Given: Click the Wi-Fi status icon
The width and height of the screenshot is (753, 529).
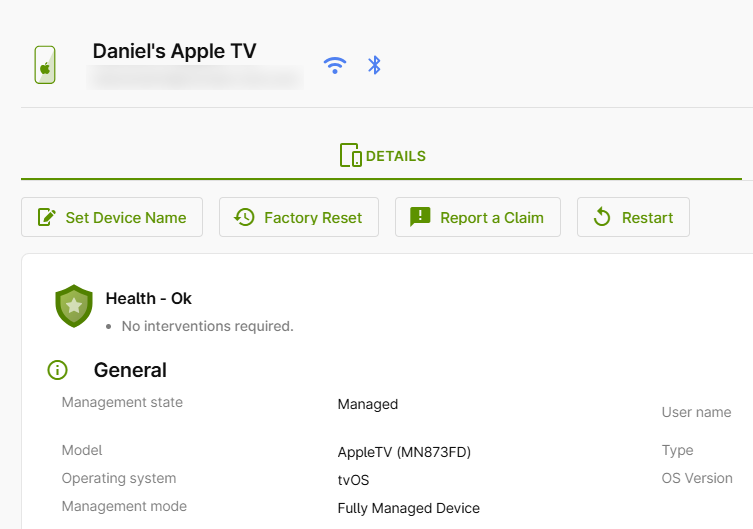Looking at the screenshot, I should point(335,65).
